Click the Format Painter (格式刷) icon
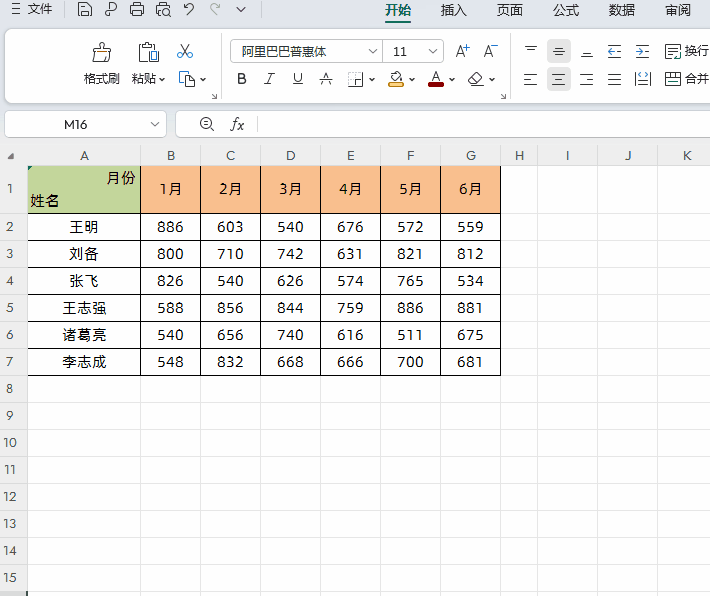The height and width of the screenshot is (596, 710). pyautogui.click(x=101, y=53)
